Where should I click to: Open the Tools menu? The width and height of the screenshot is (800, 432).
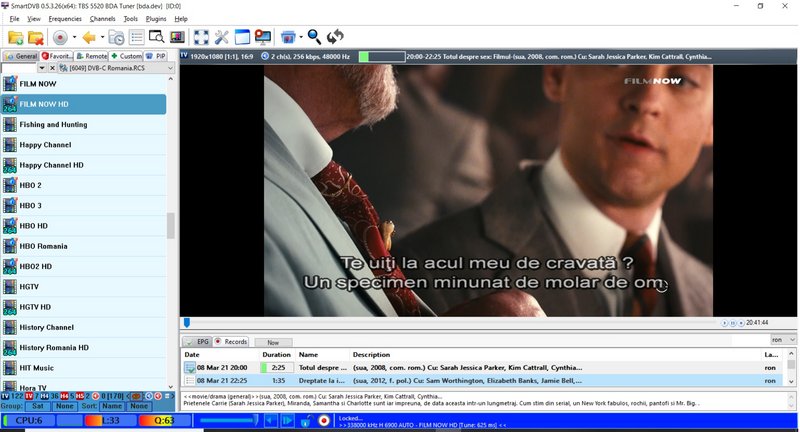(131, 19)
